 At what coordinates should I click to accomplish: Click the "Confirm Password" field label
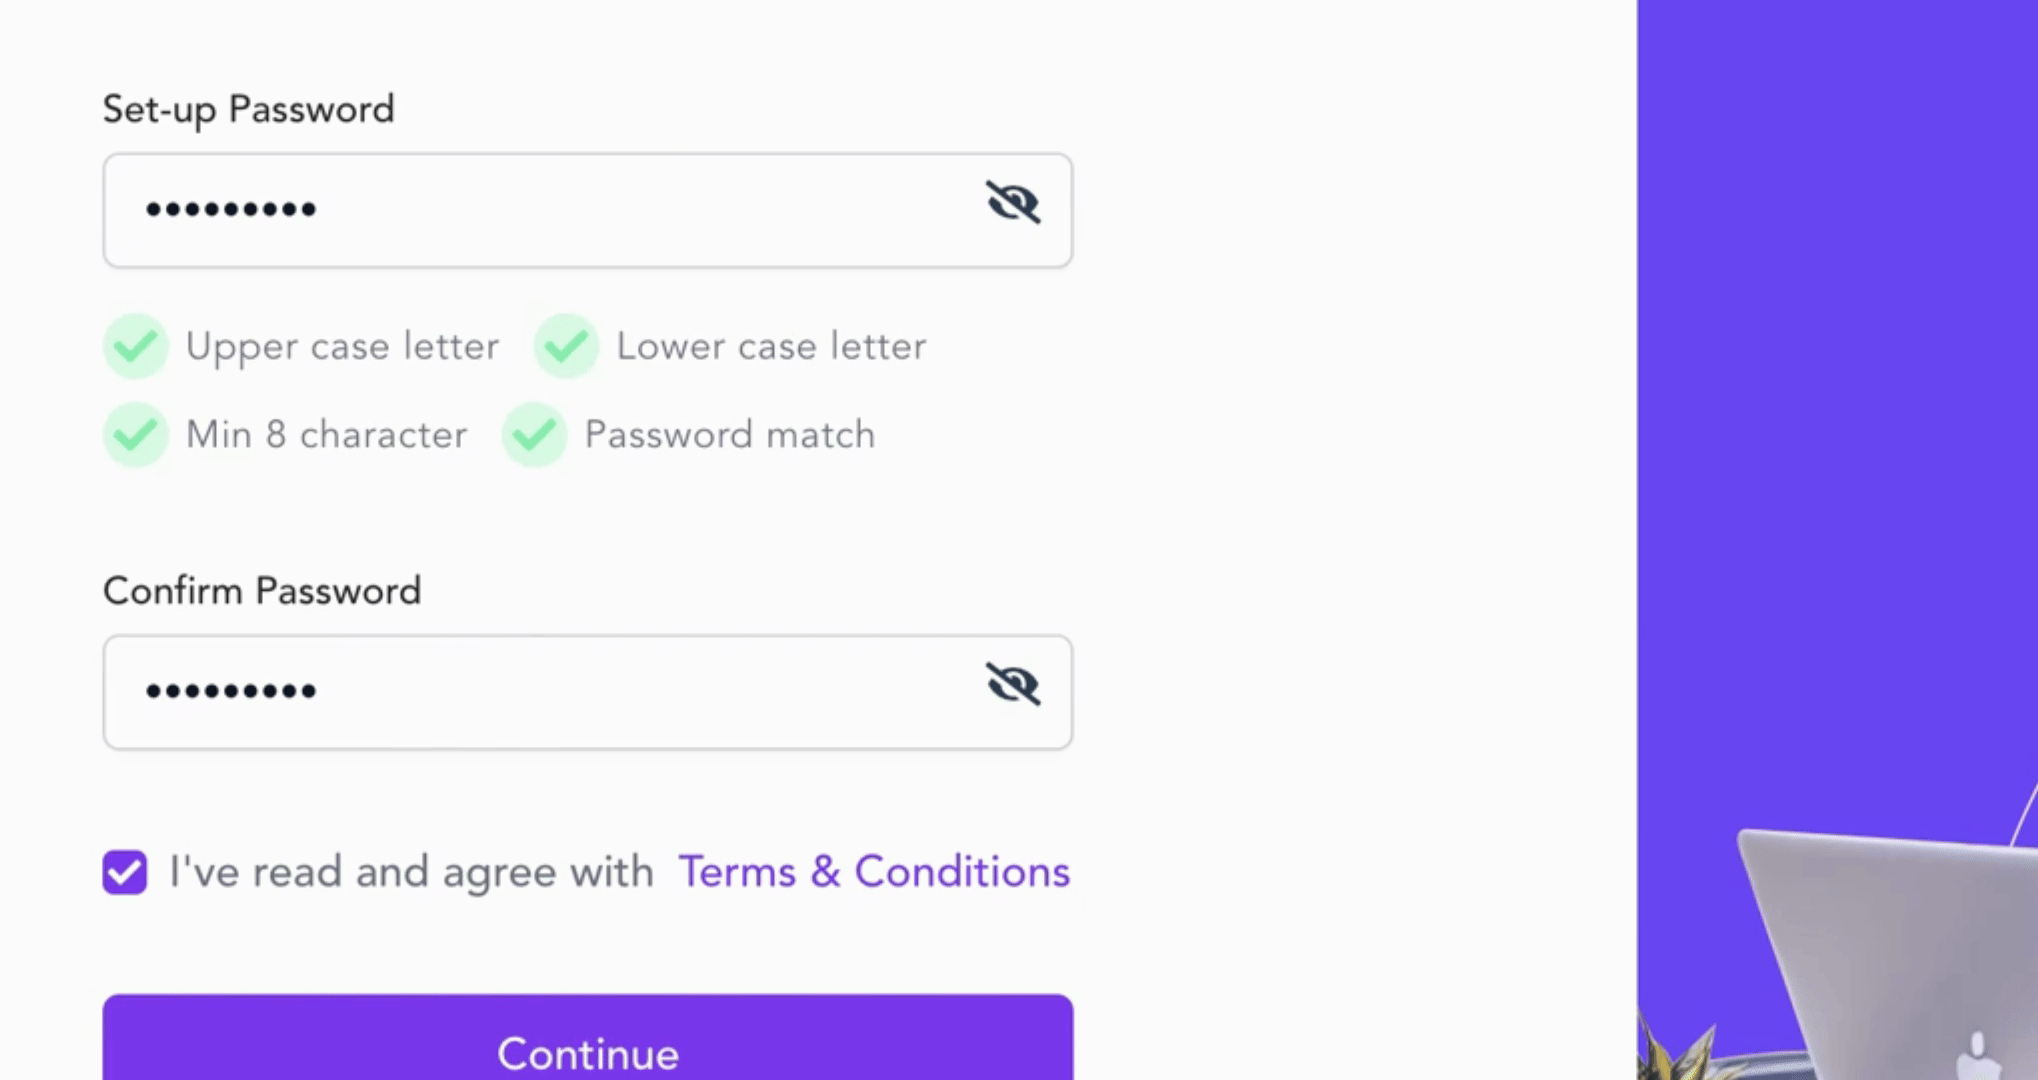click(x=262, y=591)
